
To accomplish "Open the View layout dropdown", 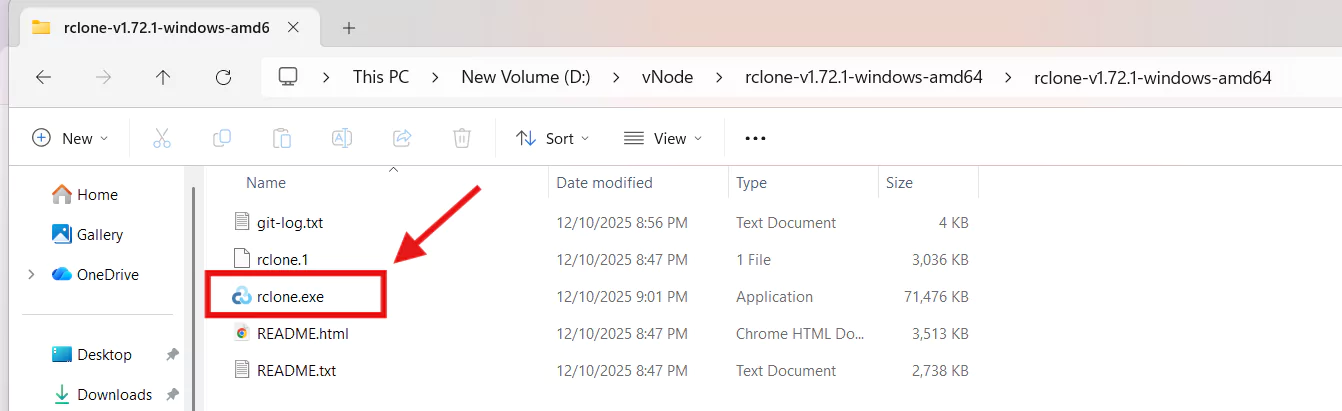I will (662, 138).
